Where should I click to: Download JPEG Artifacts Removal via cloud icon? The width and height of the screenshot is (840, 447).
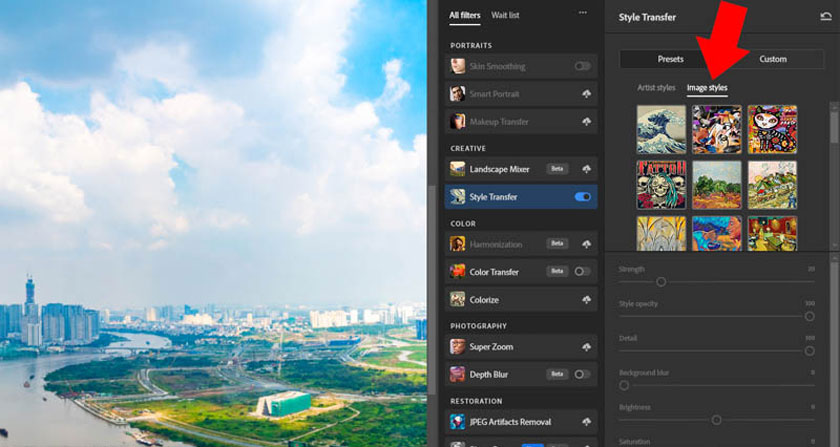pyautogui.click(x=587, y=422)
